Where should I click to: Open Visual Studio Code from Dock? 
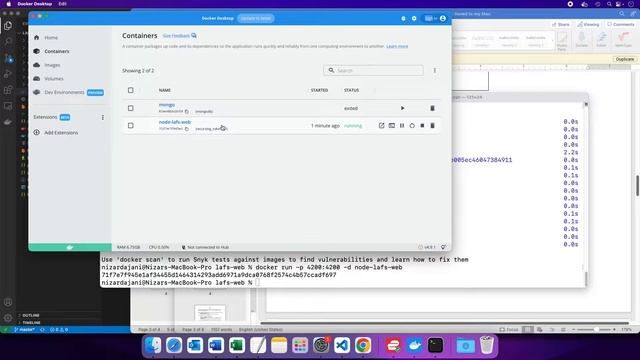tap(342, 346)
